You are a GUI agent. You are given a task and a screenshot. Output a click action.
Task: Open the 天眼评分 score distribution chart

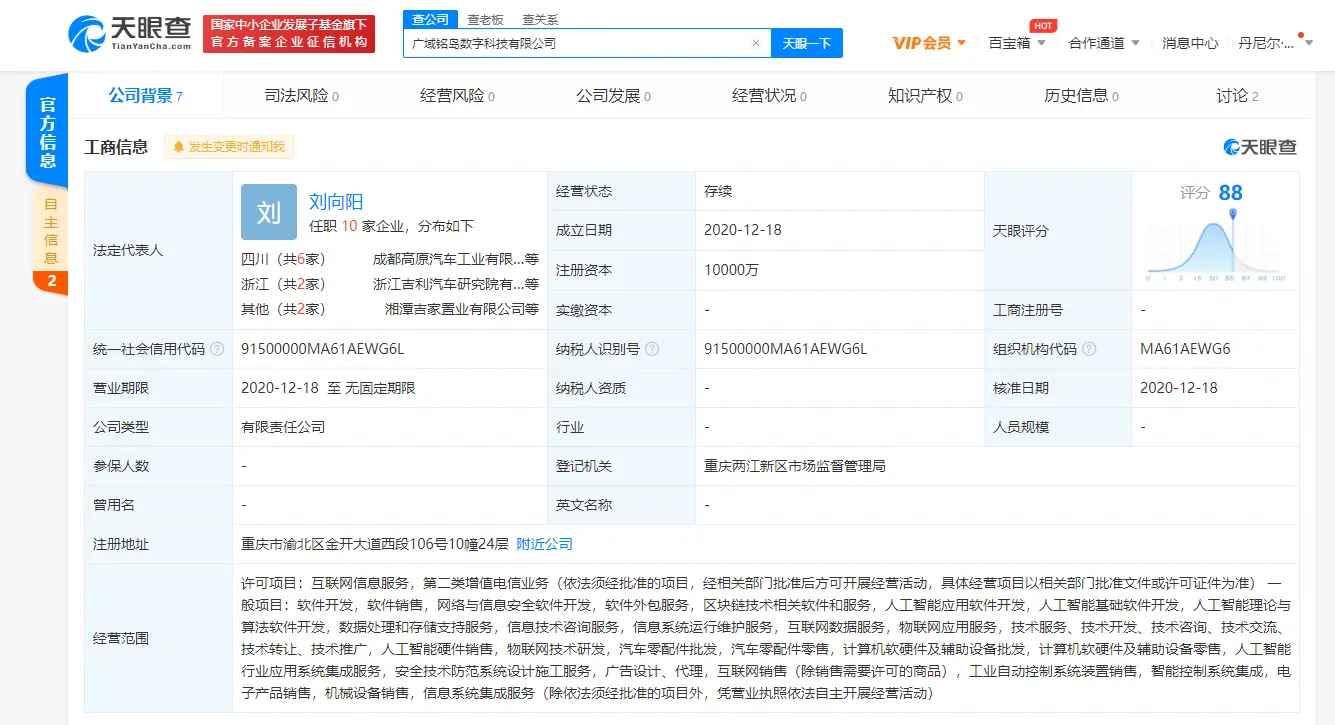pyautogui.click(x=1216, y=247)
